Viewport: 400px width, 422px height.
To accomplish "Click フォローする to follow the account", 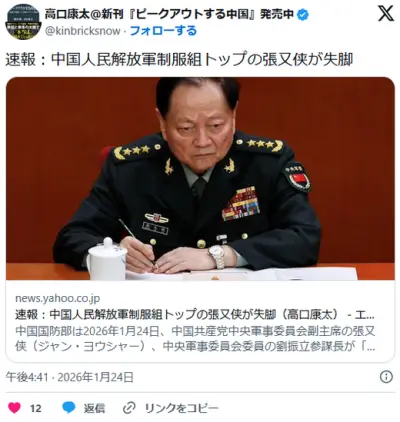I will [163, 31].
